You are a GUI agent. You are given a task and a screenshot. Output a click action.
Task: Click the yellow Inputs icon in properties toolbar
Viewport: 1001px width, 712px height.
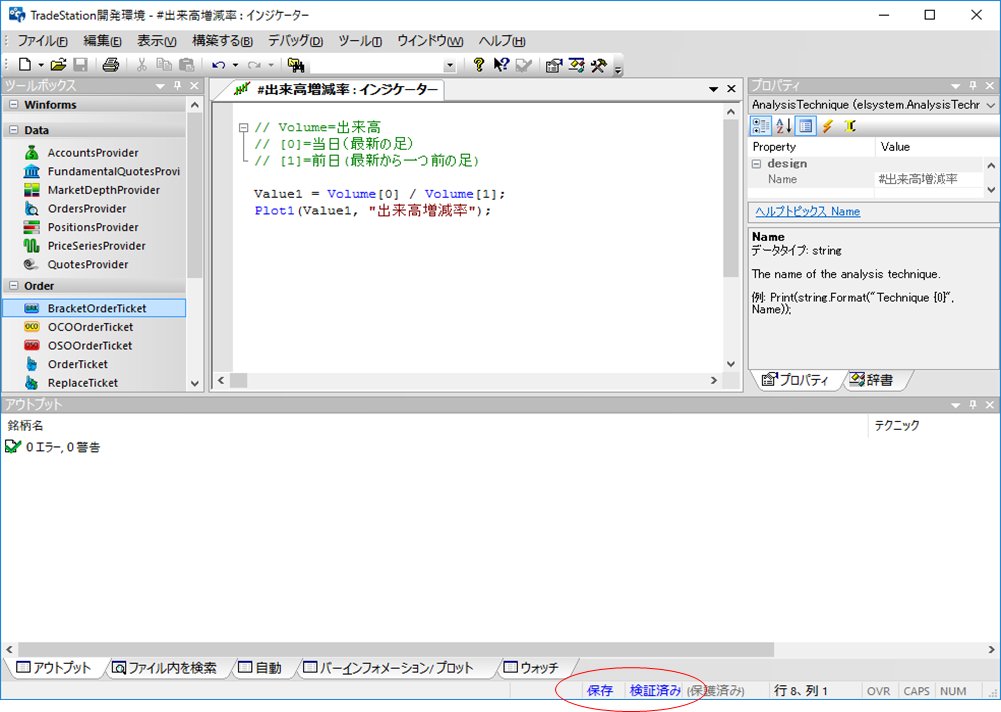(850, 126)
